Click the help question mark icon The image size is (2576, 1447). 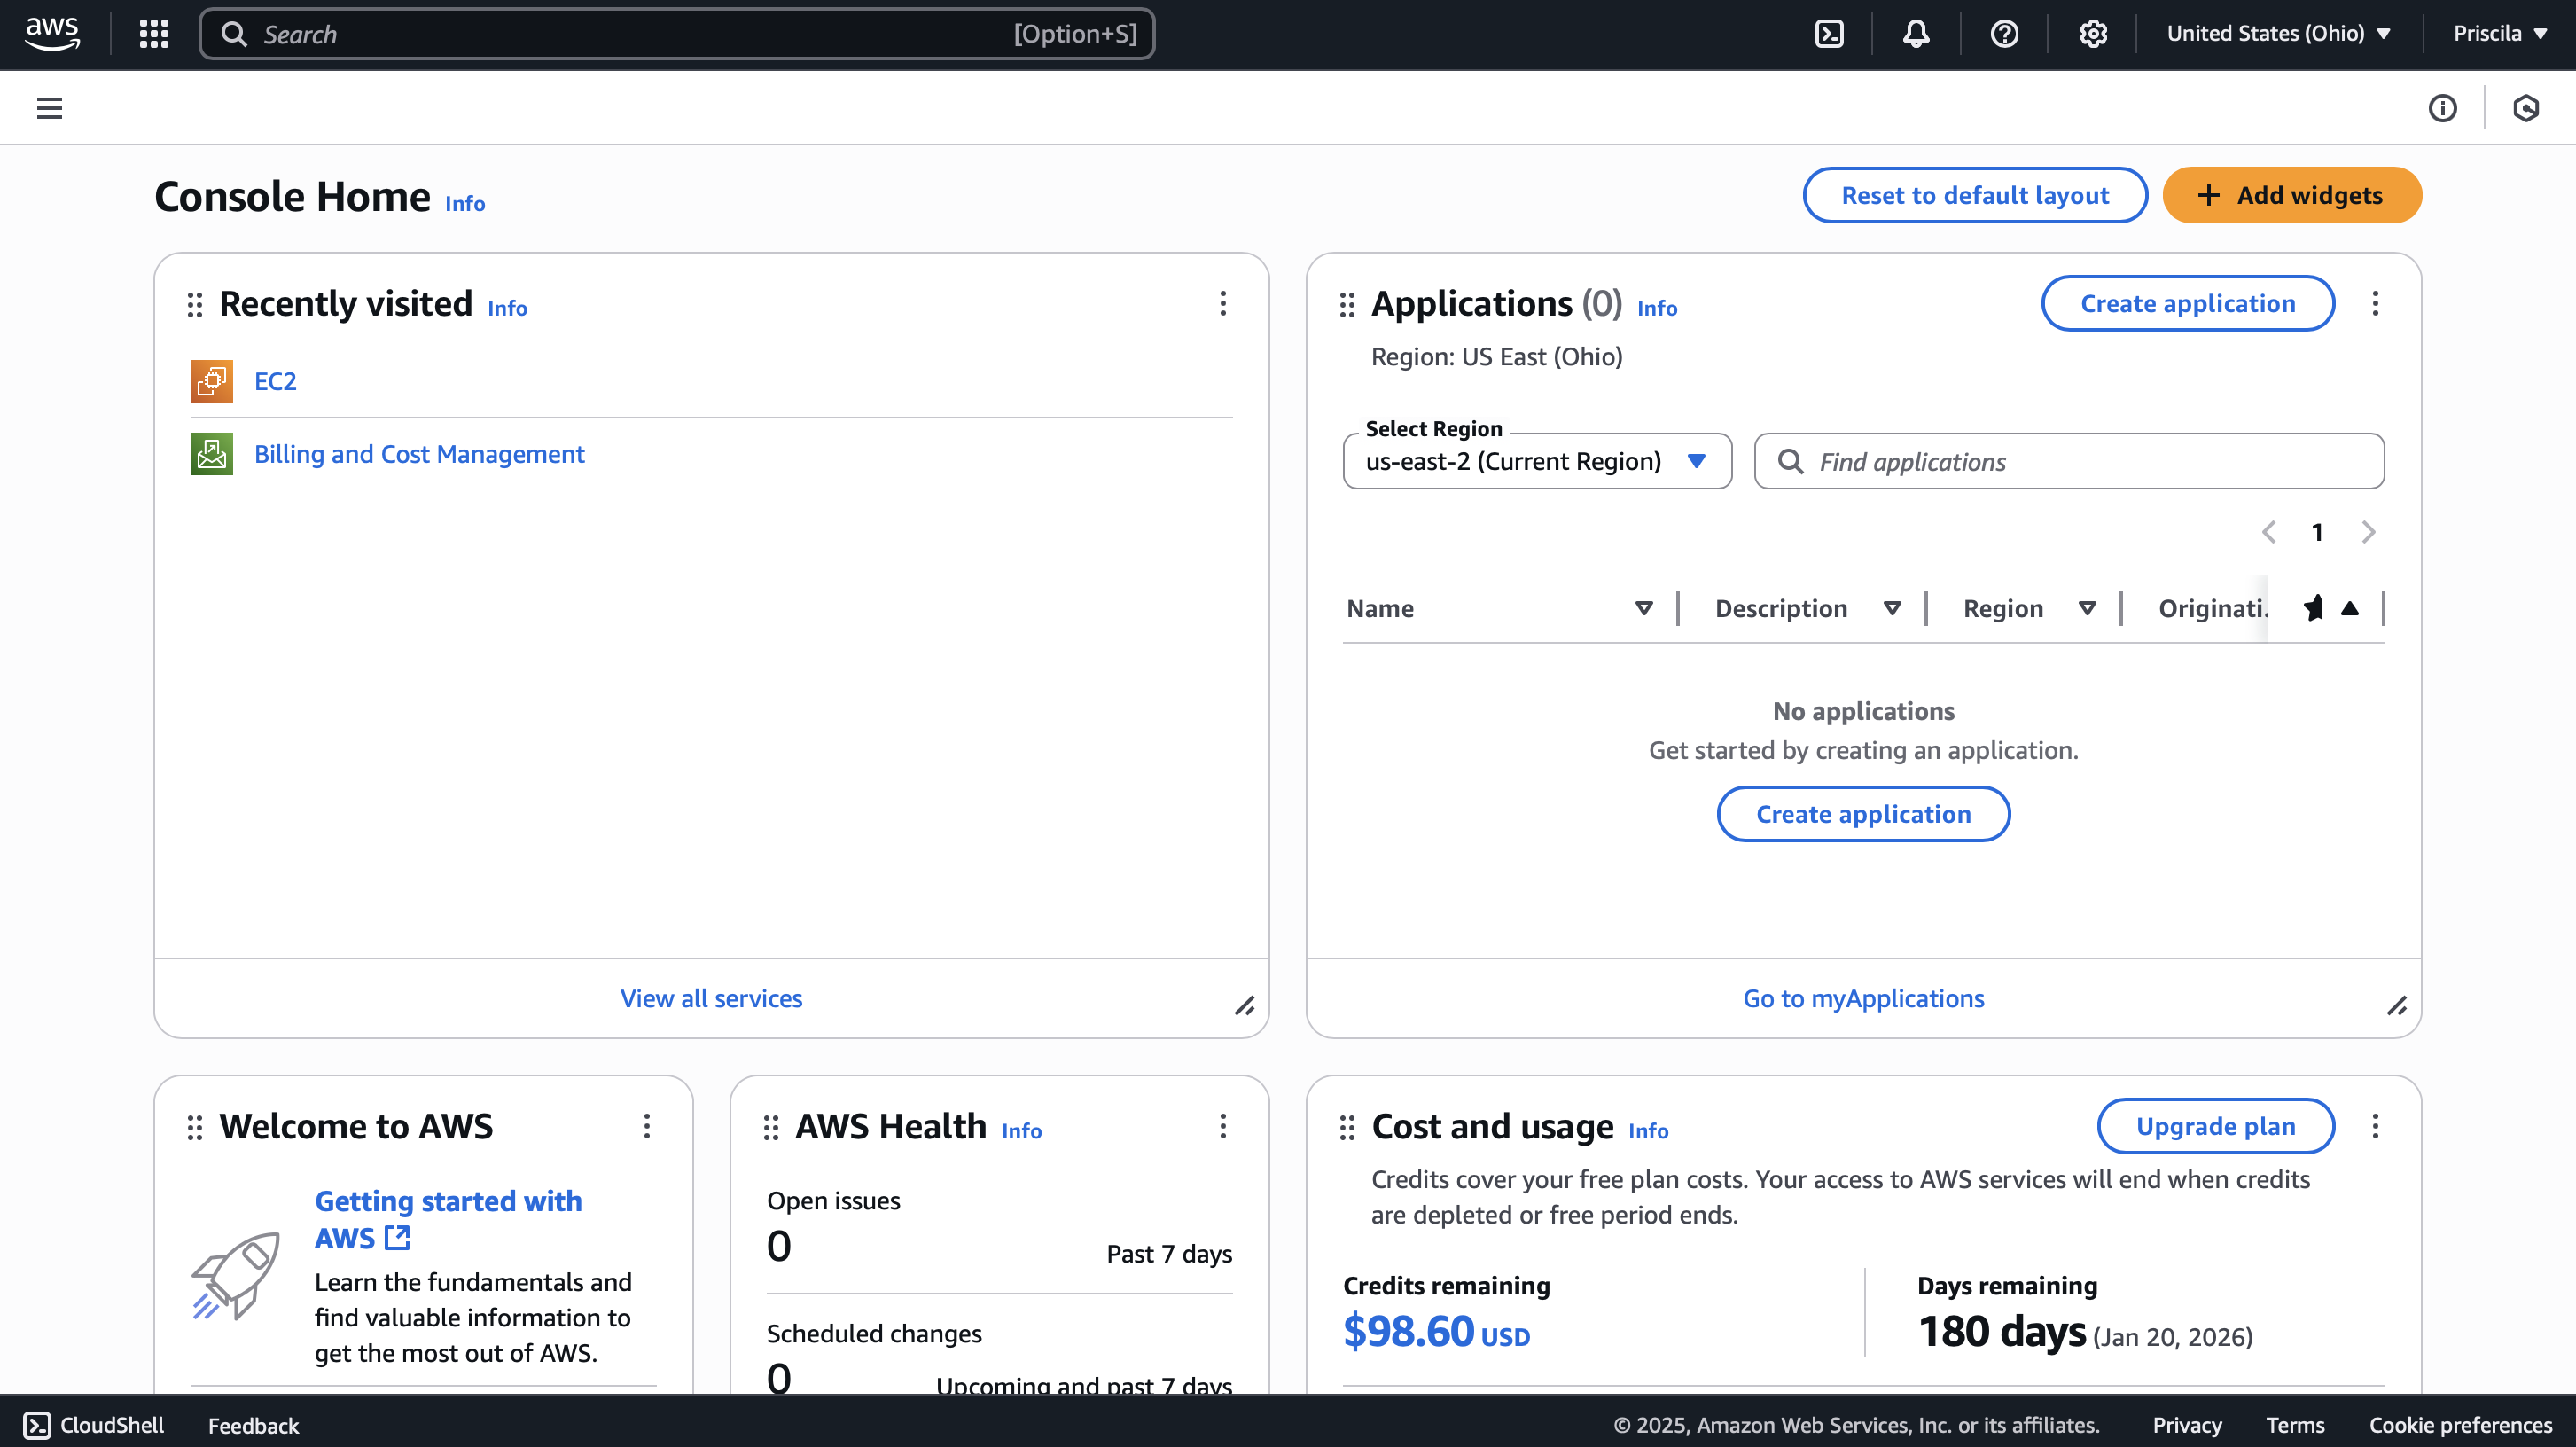coord(2004,34)
